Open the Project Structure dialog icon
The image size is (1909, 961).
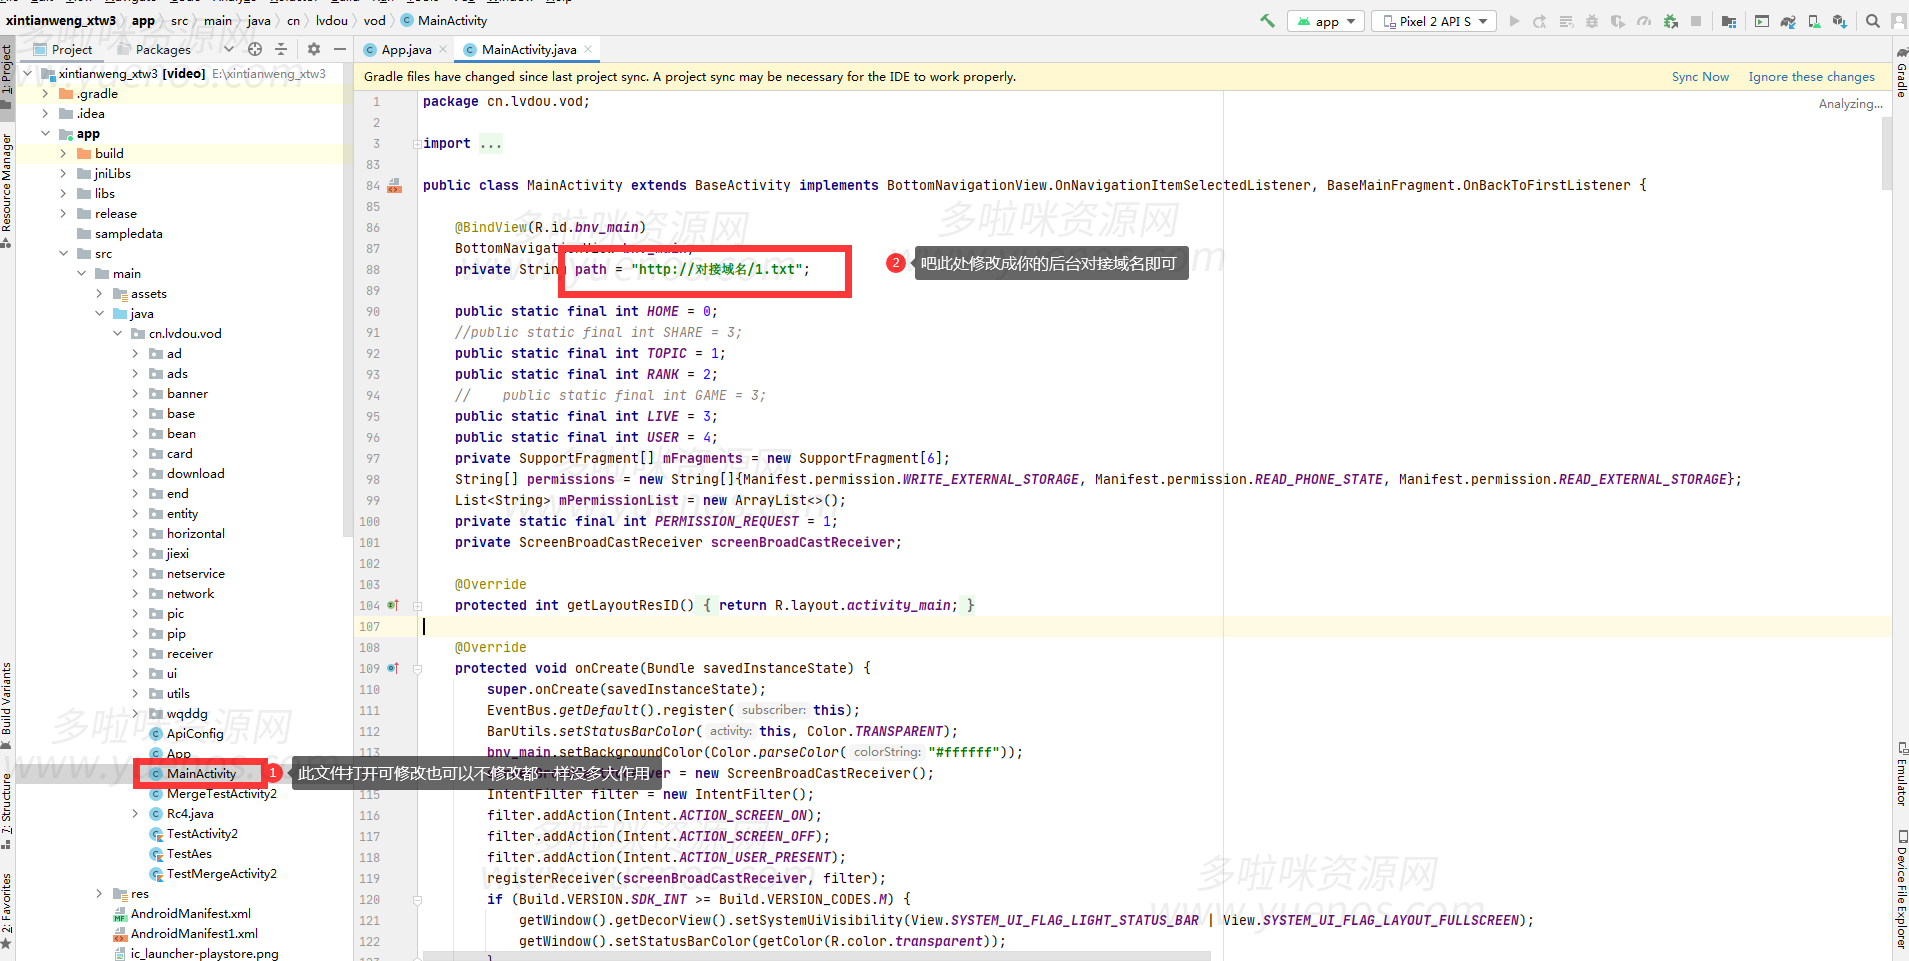tap(1728, 21)
